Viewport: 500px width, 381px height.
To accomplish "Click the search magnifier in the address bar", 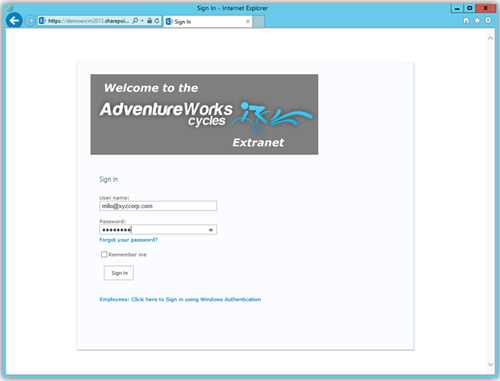I will [x=135, y=21].
